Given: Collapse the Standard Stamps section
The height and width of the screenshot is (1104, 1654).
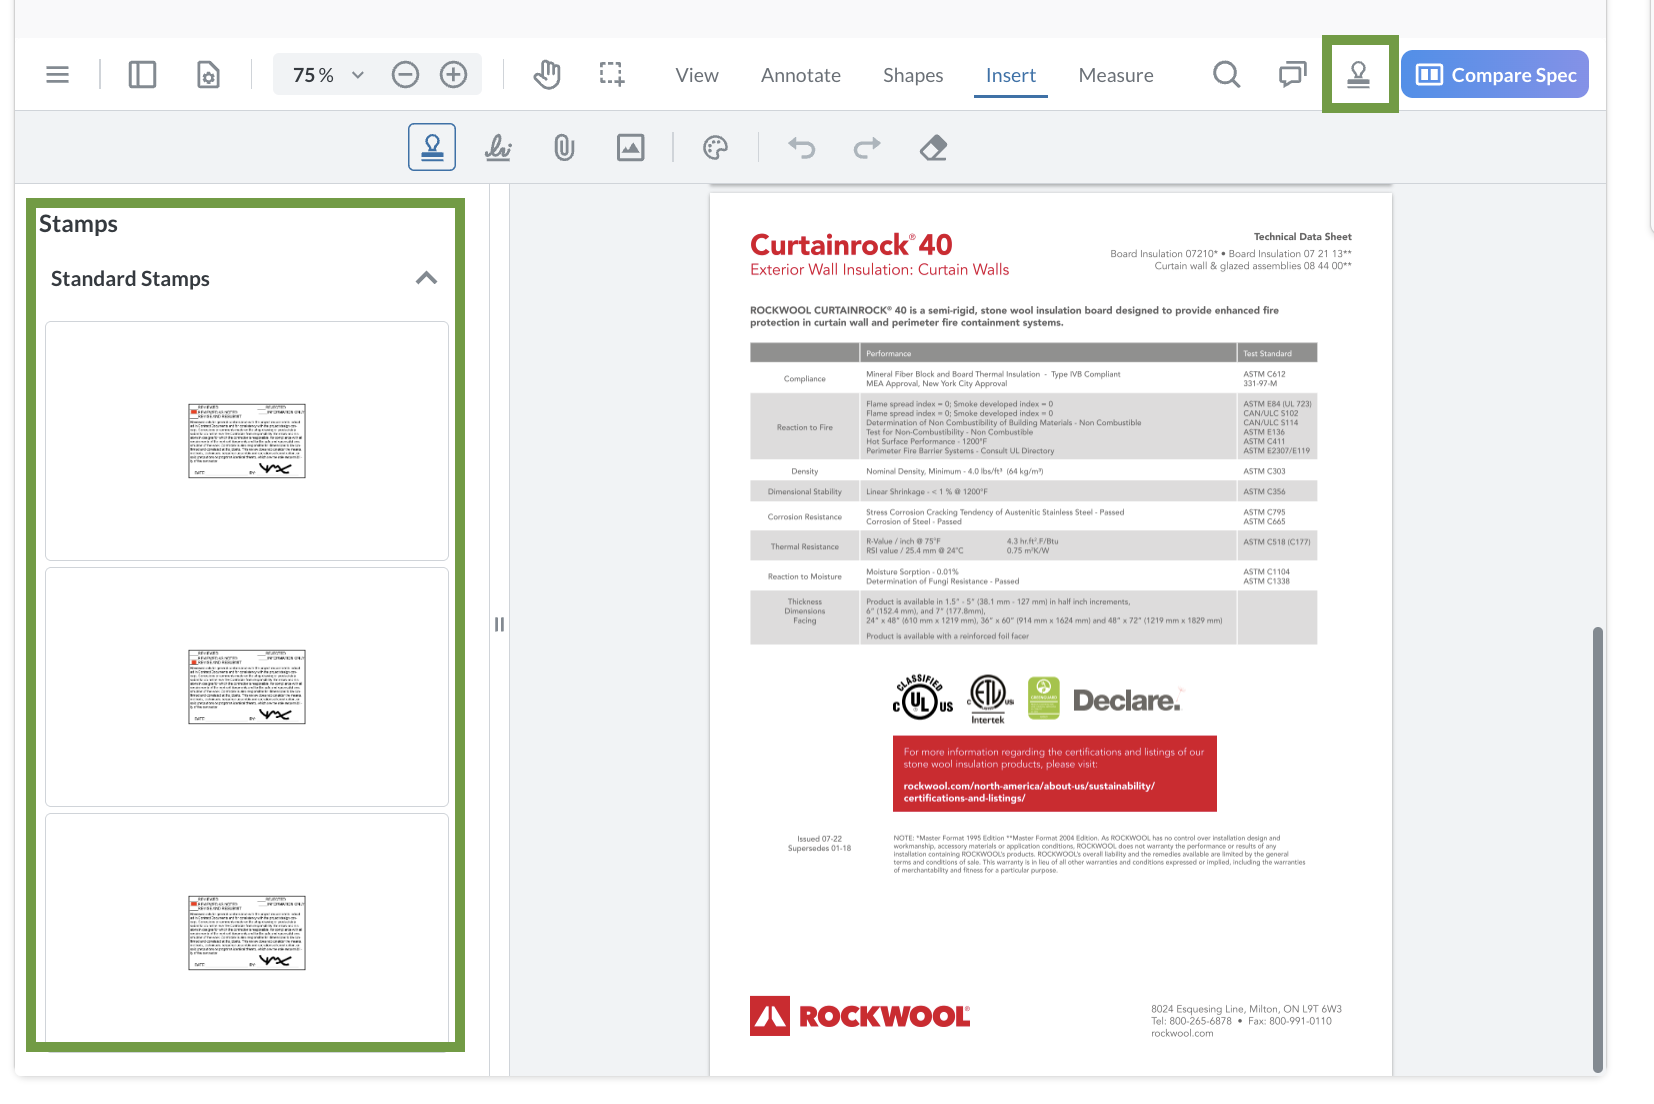Looking at the screenshot, I should tap(427, 278).
